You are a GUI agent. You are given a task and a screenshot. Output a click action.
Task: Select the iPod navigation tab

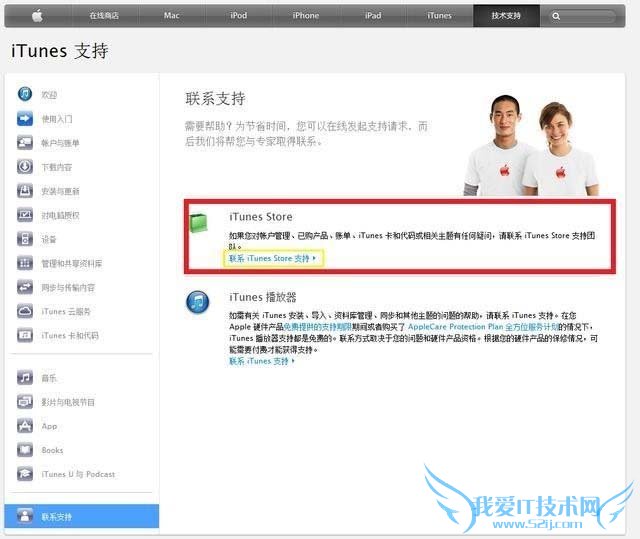click(238, 16)
